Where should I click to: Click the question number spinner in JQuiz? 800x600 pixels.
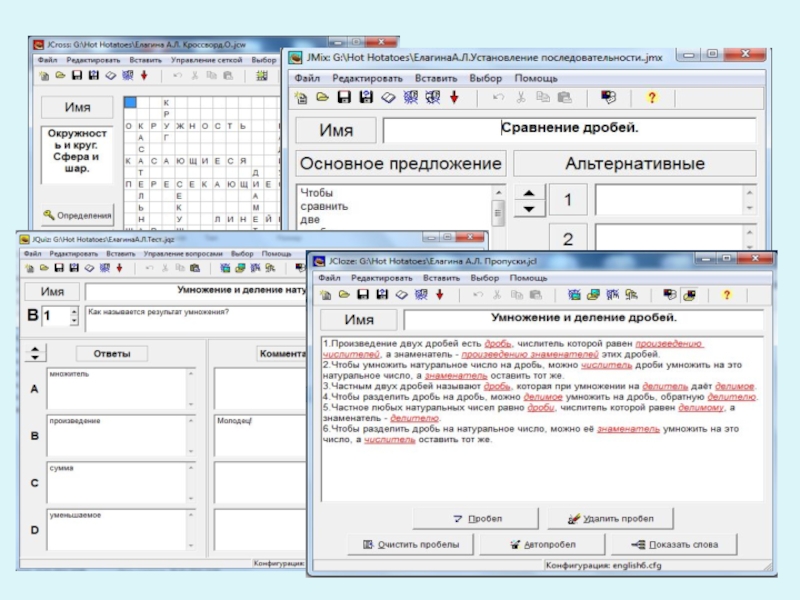(x=74, y=316)
